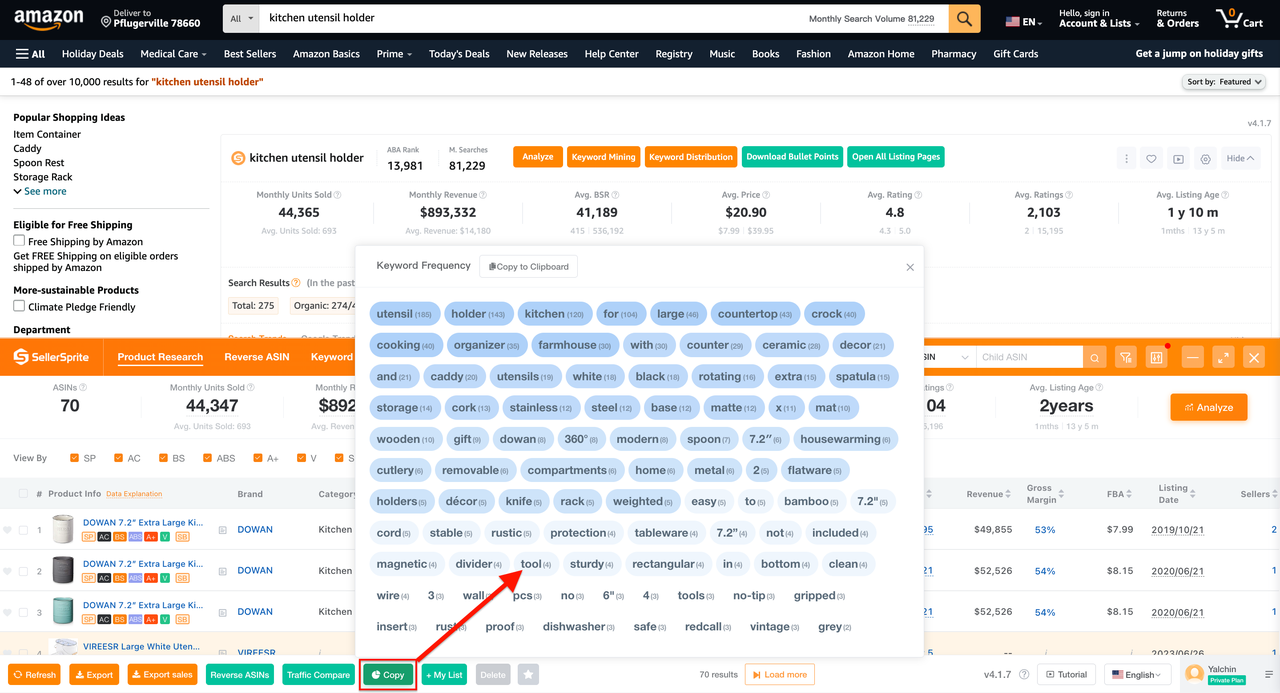The width and height of the screenshot is (1280, 693).
Task: Favorite product row 1 with heart icon
Action: (x=8, y=530)
